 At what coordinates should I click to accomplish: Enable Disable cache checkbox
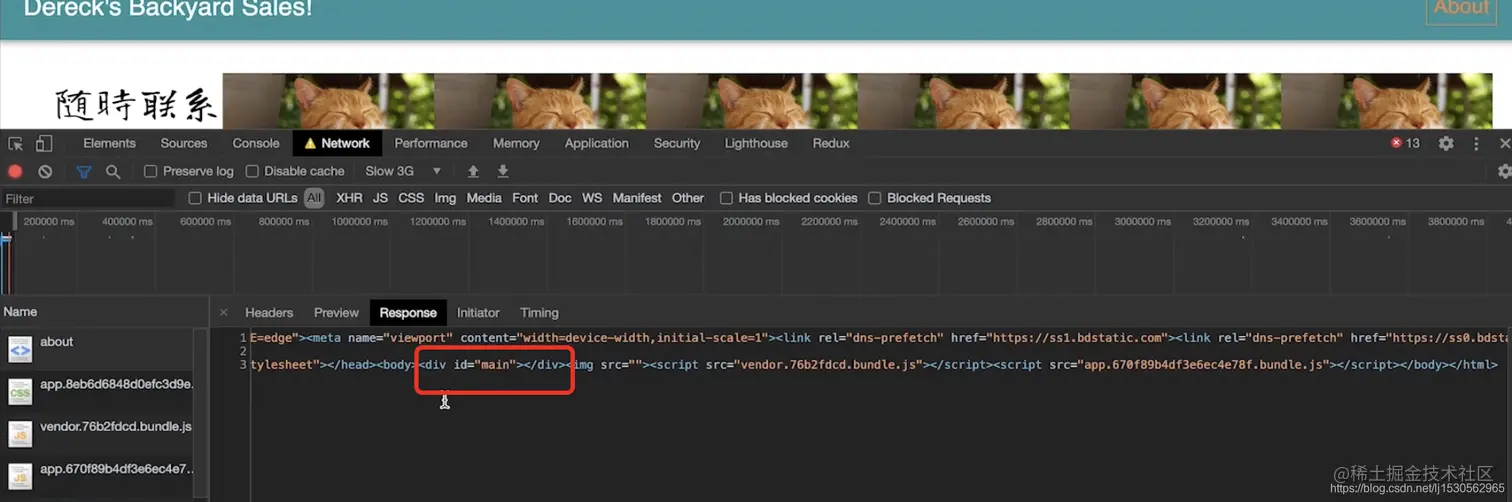[x=252, y=172]
